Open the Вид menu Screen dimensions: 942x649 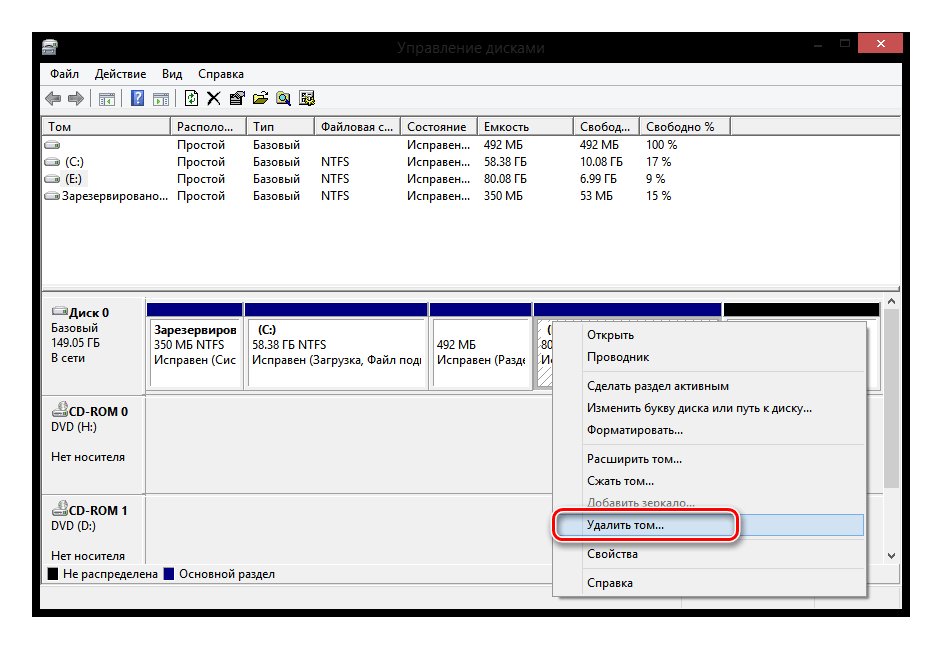coord(172,74)
